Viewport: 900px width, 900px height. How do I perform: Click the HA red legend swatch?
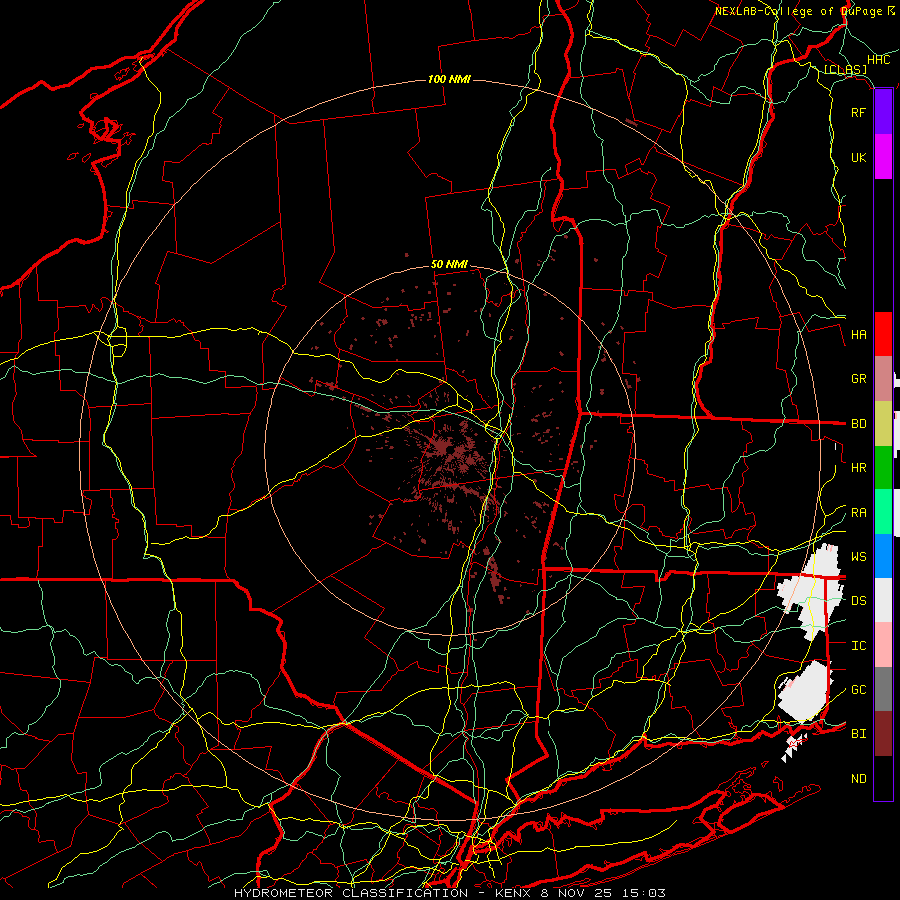[883, 334]
